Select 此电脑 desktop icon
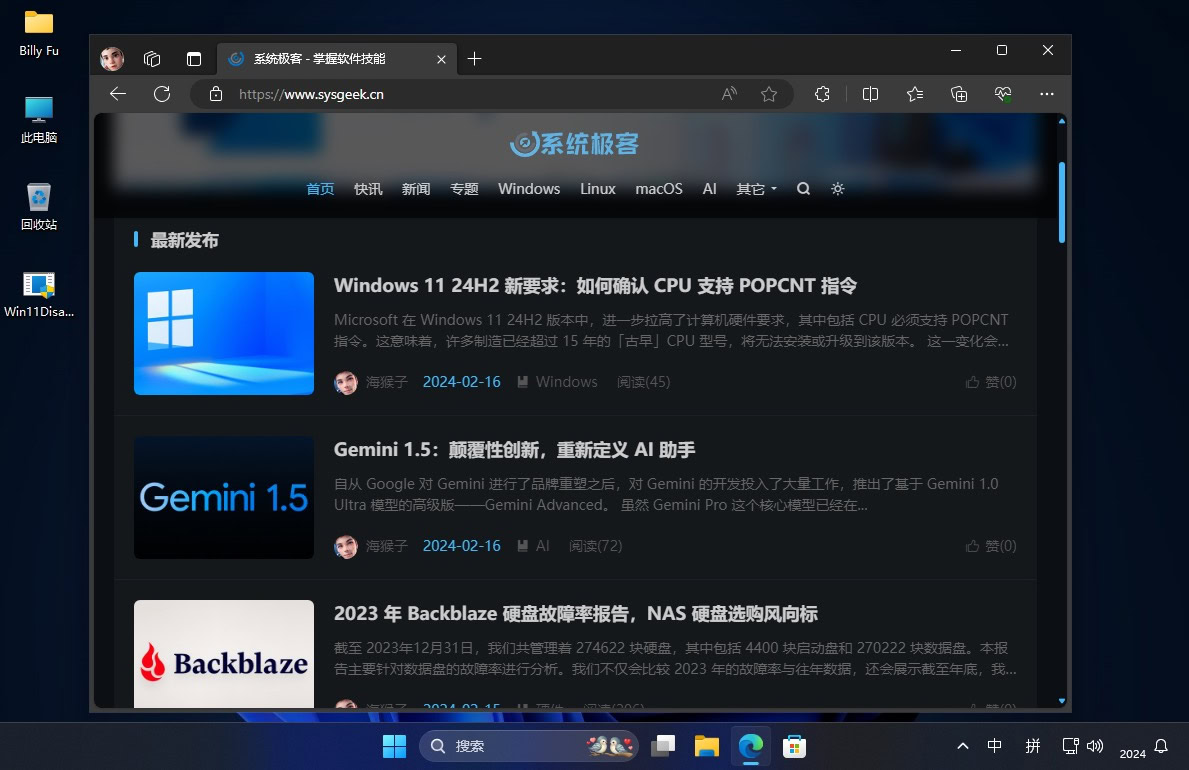Image resolution: width=1189 pixels, height=770 pixels. tap(39, 120)
